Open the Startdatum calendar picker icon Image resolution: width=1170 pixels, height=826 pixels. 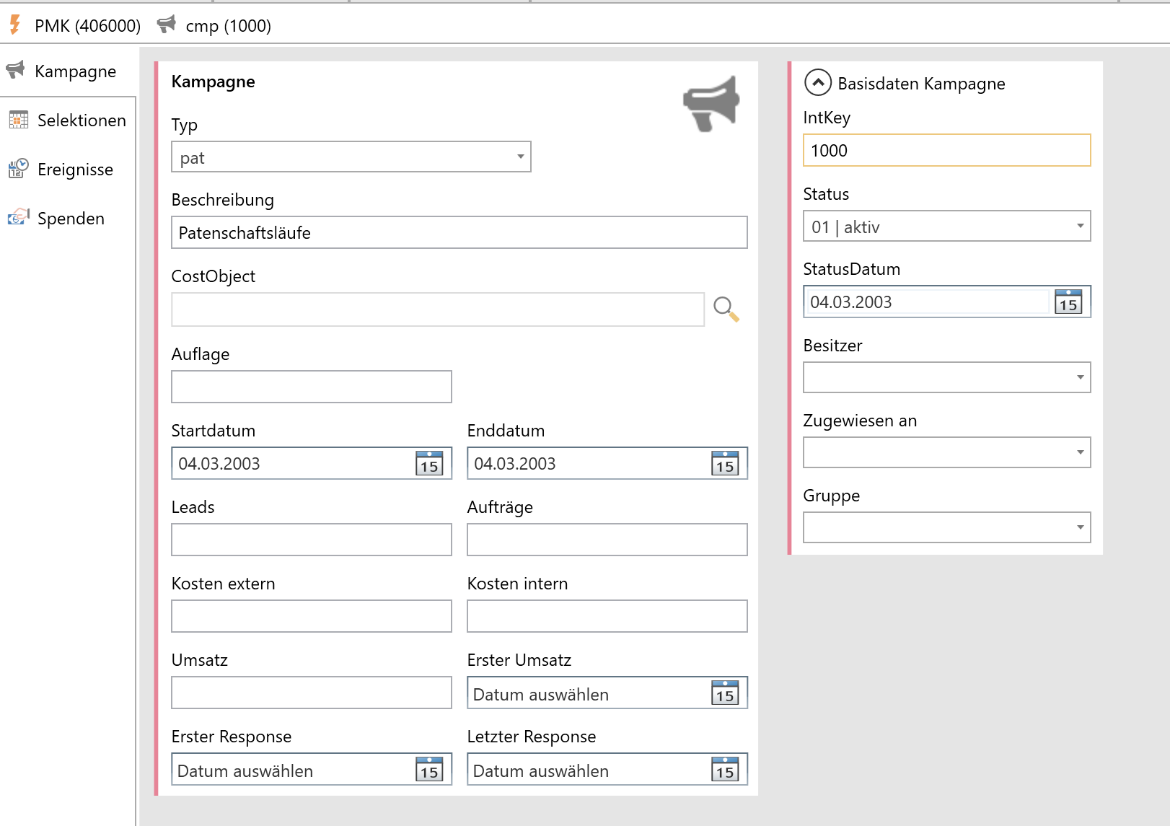(429, 464)
